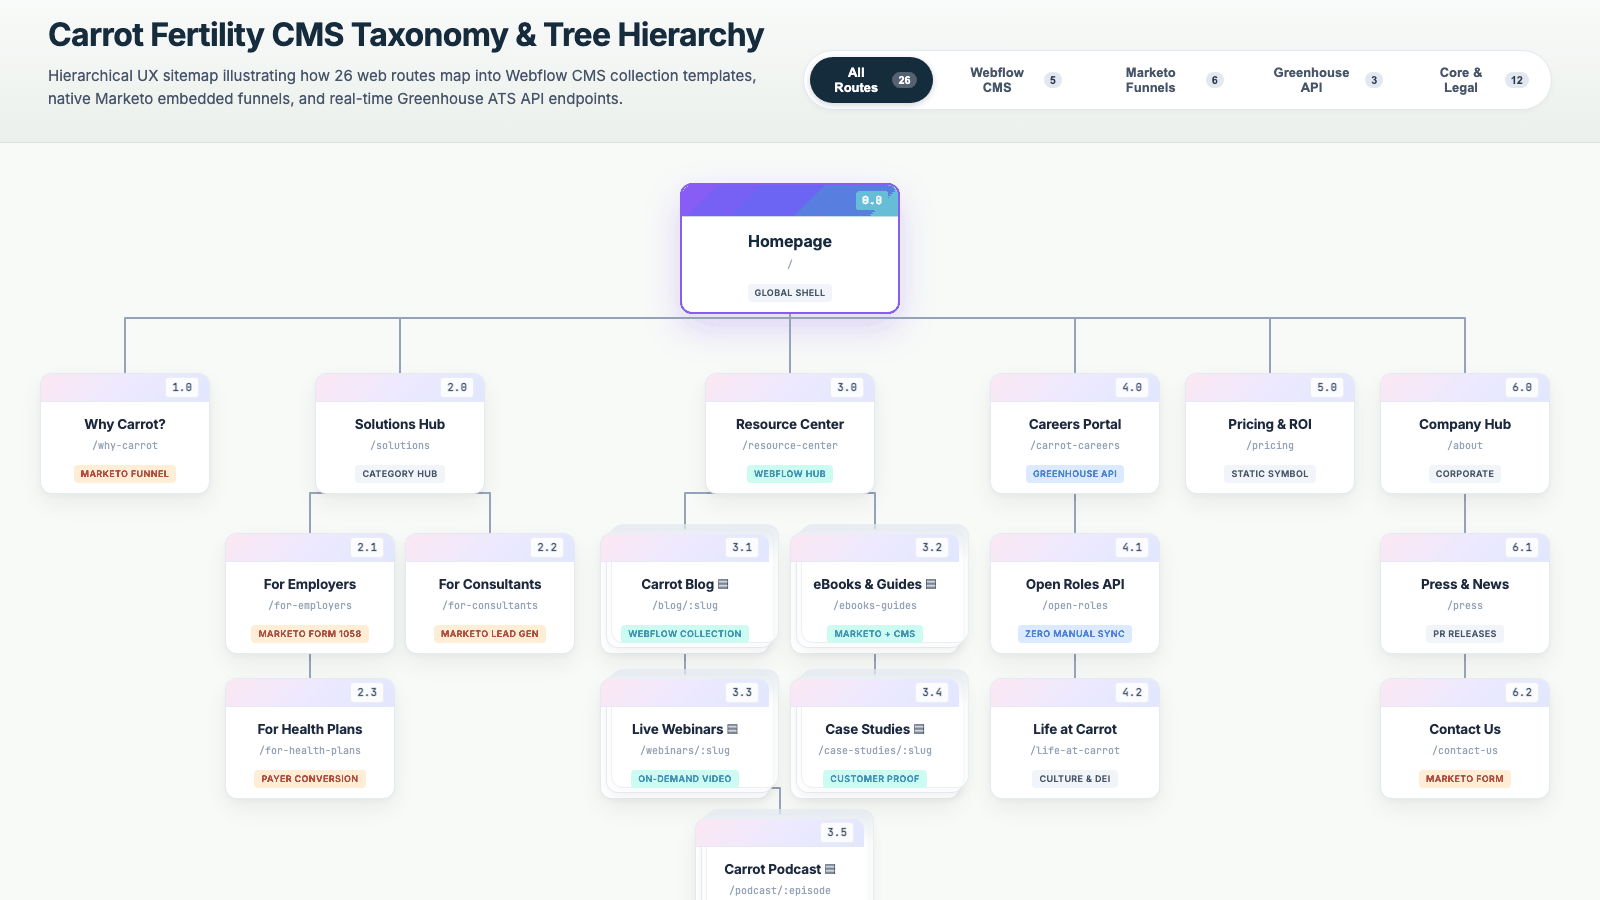Click the /blog/:slug route path
This screenshot has width=1600, height=900.
click(x=685, y=606)
